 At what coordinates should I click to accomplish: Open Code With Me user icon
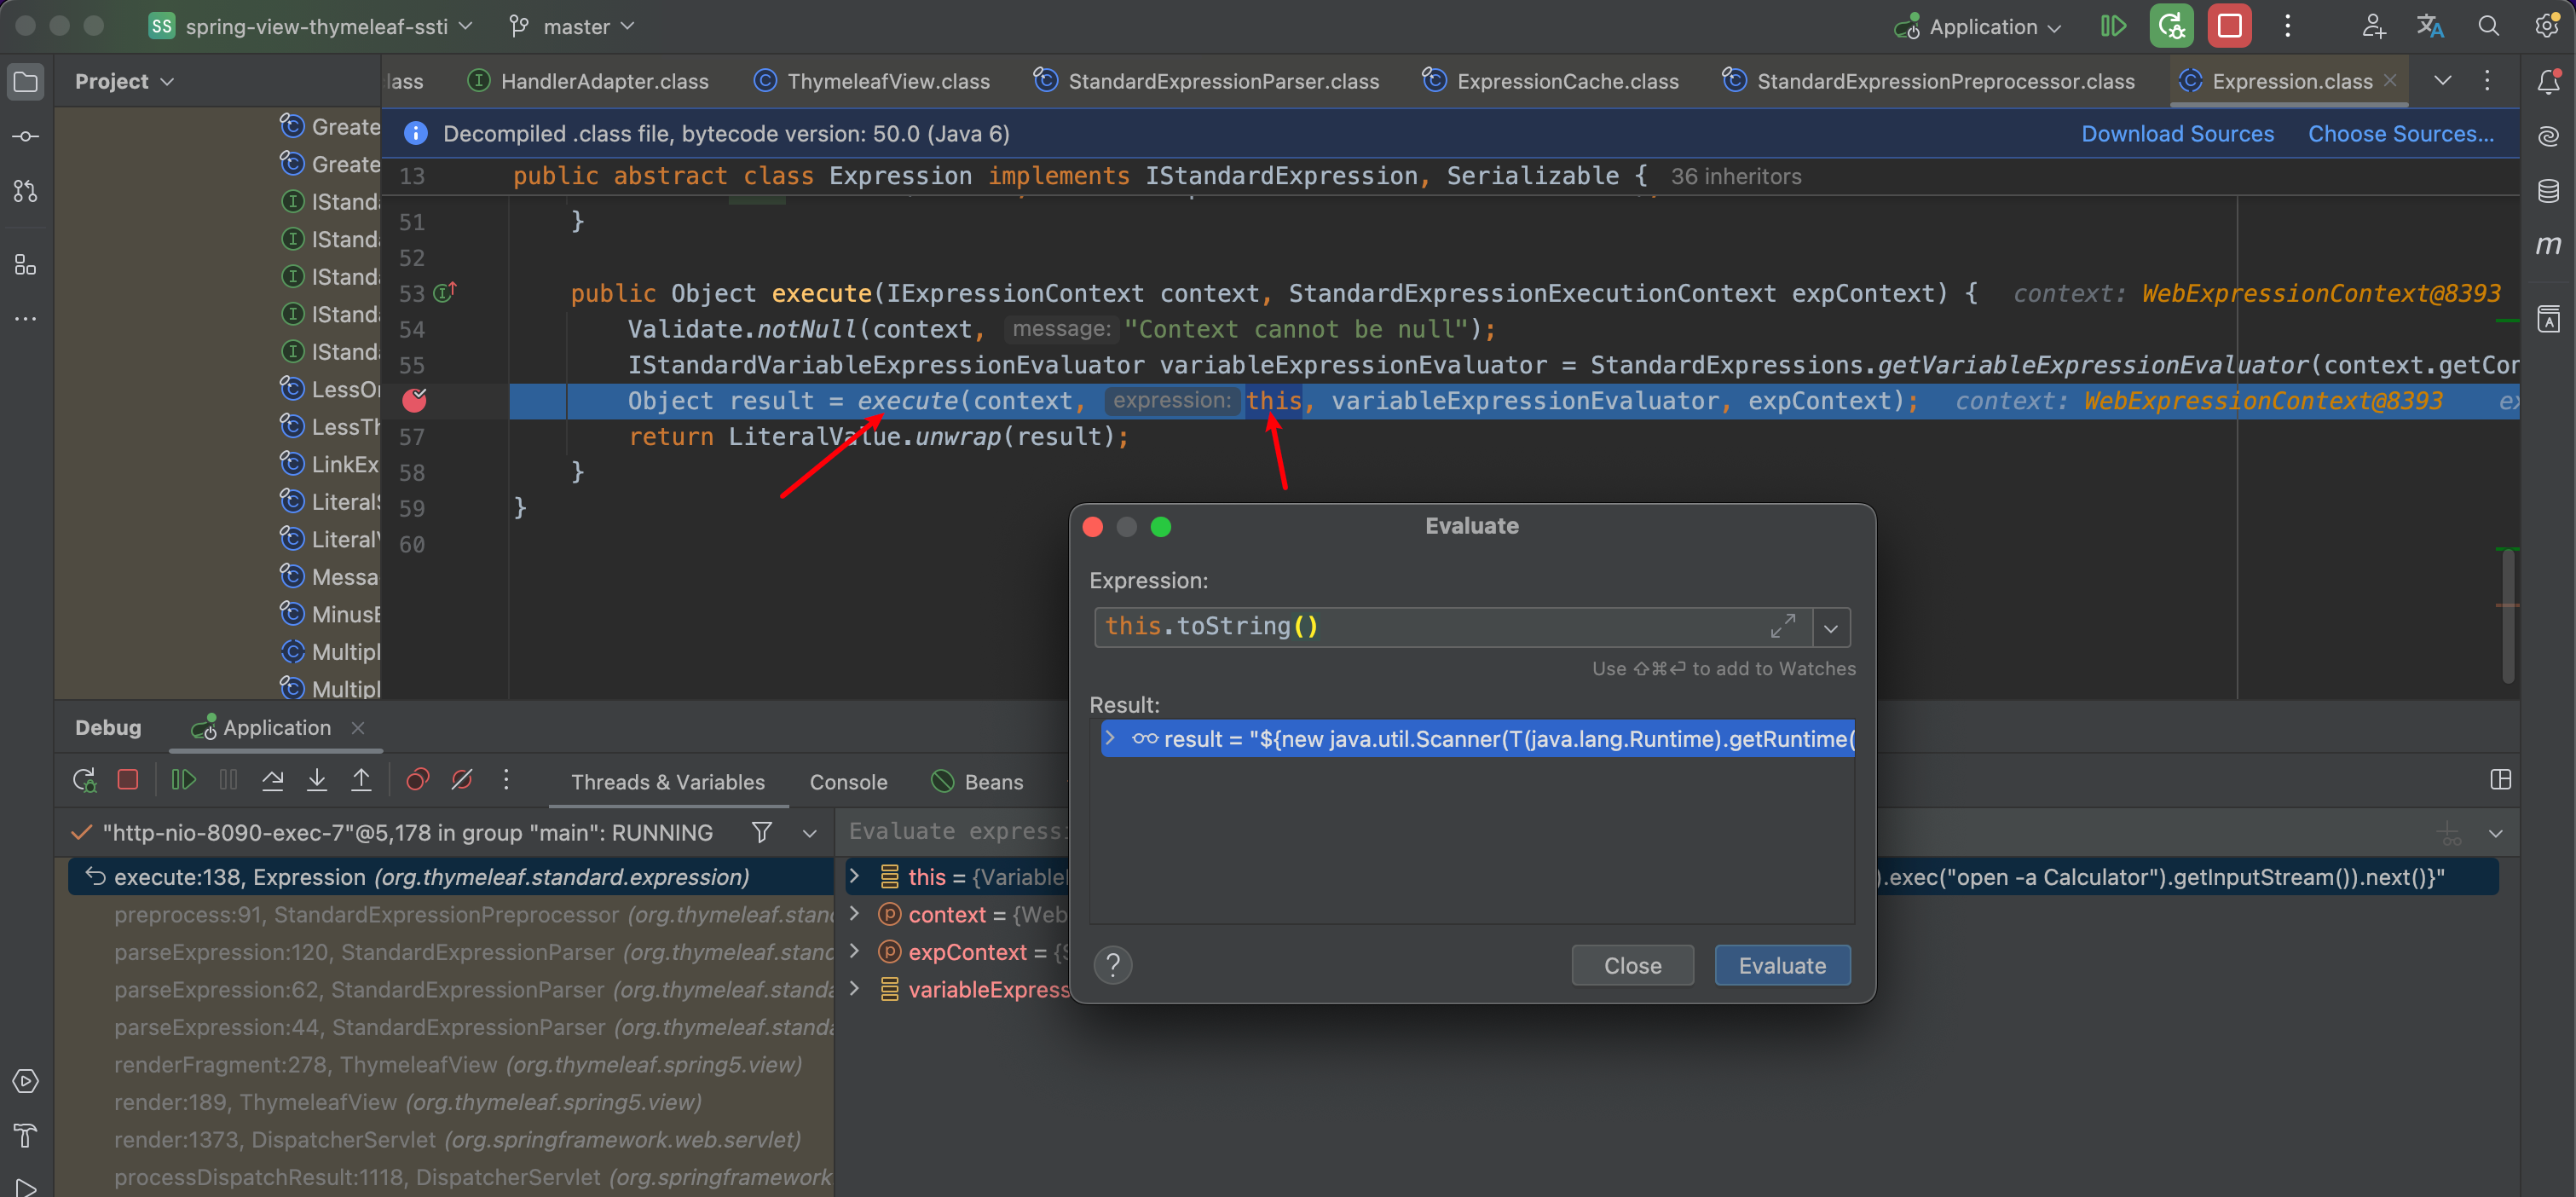(x=2373, y=26)
